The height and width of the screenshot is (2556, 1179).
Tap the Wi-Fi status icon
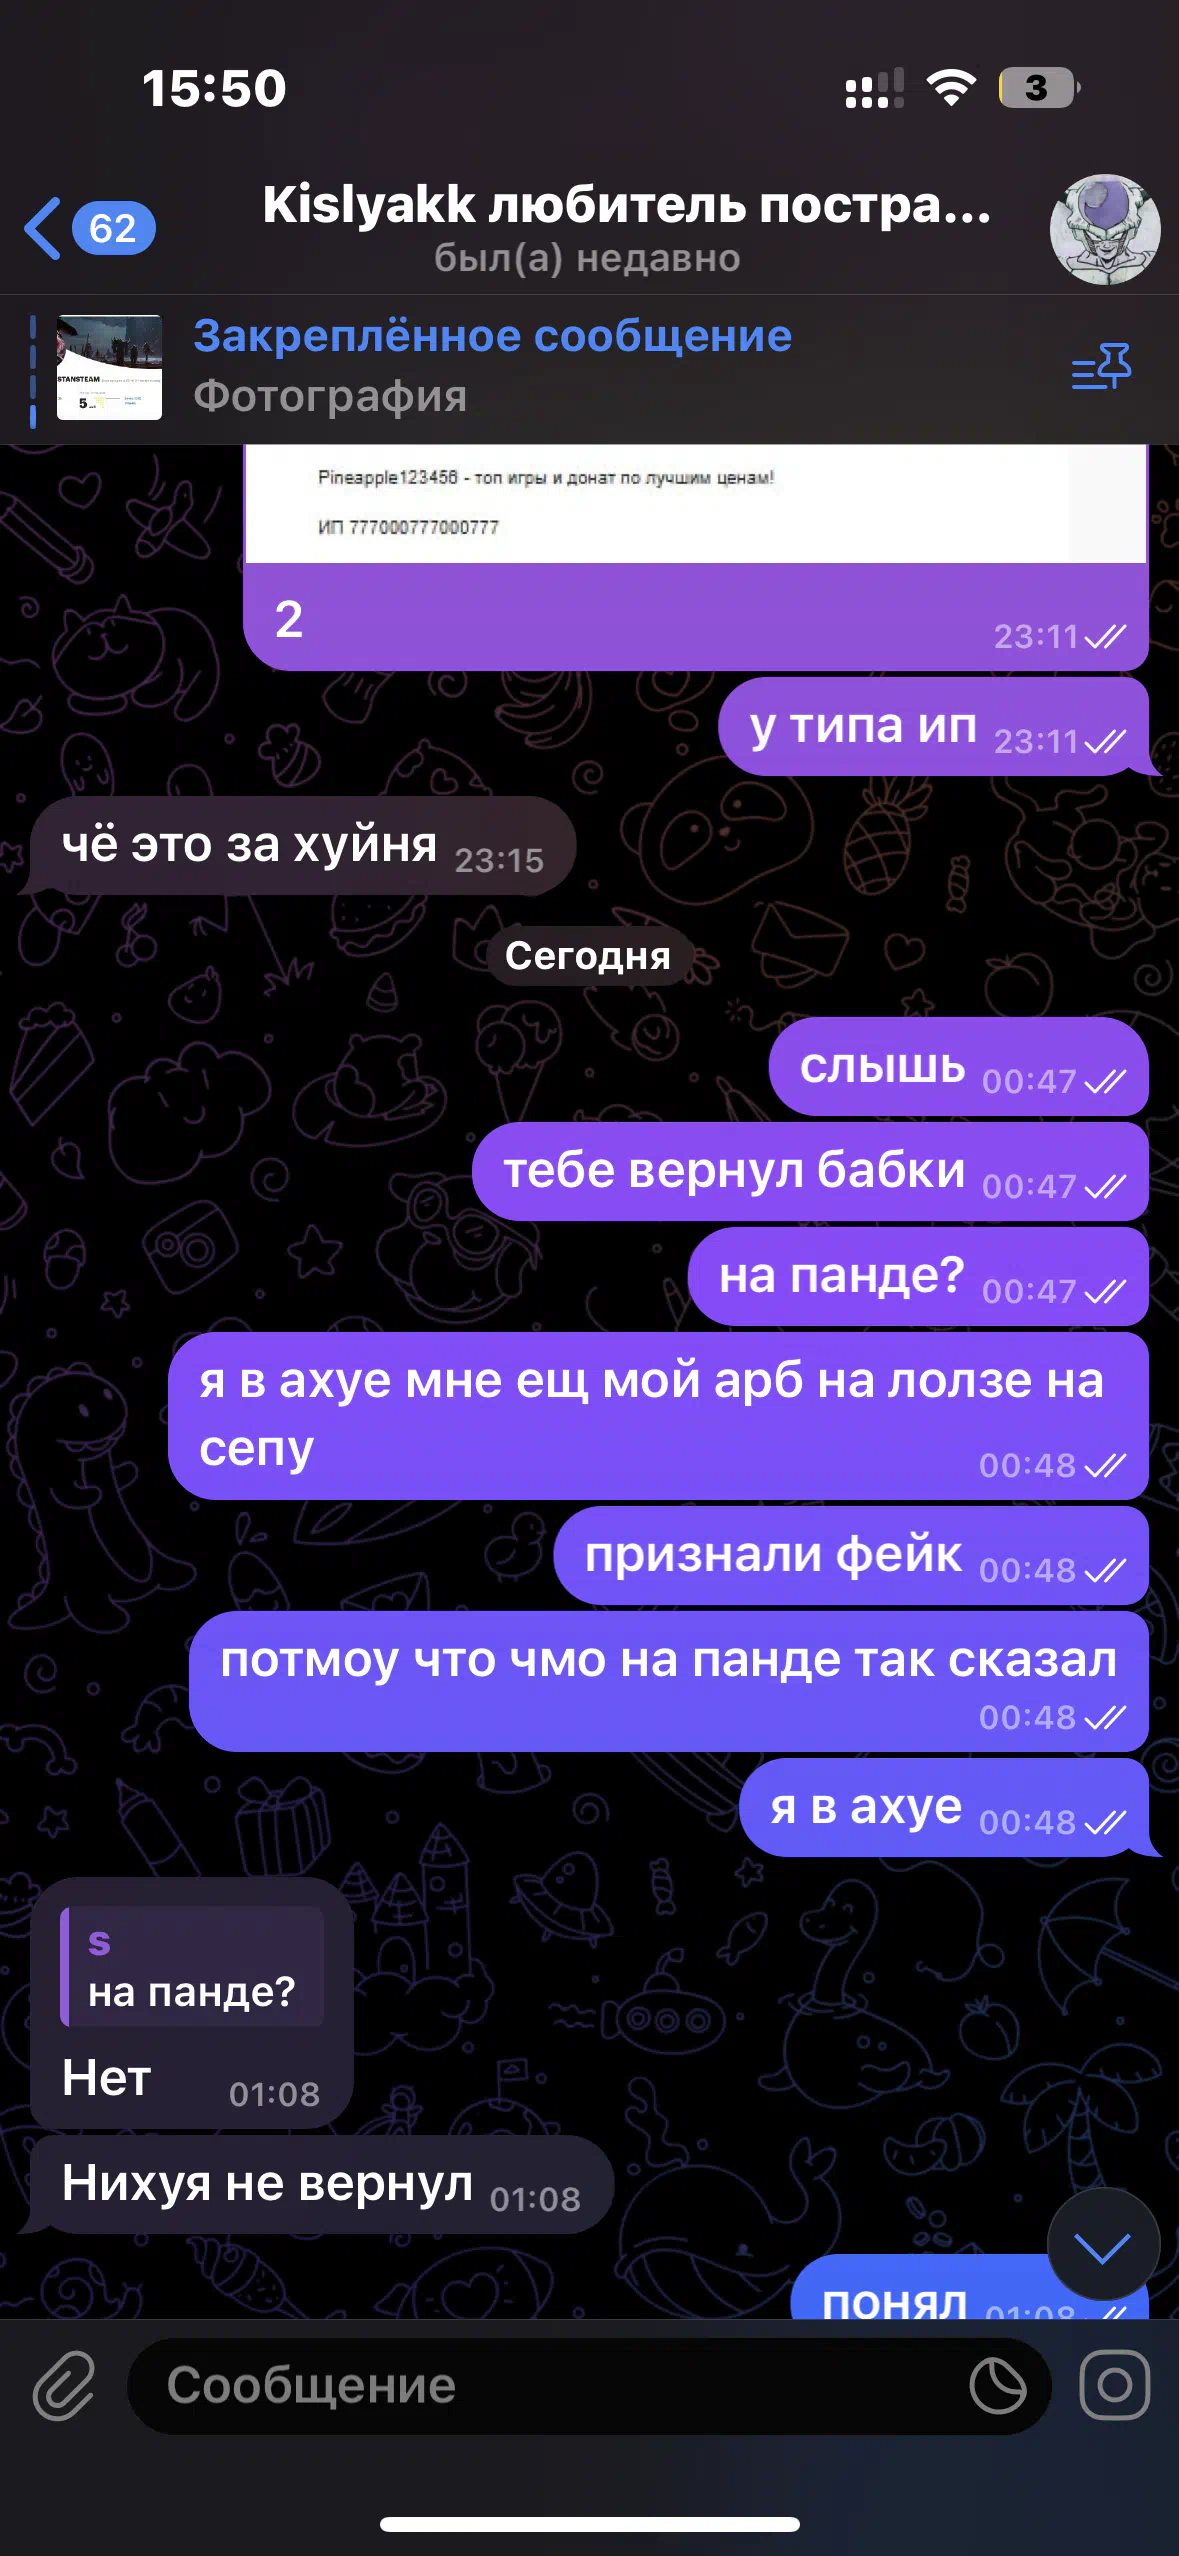(x=952, y=88)
